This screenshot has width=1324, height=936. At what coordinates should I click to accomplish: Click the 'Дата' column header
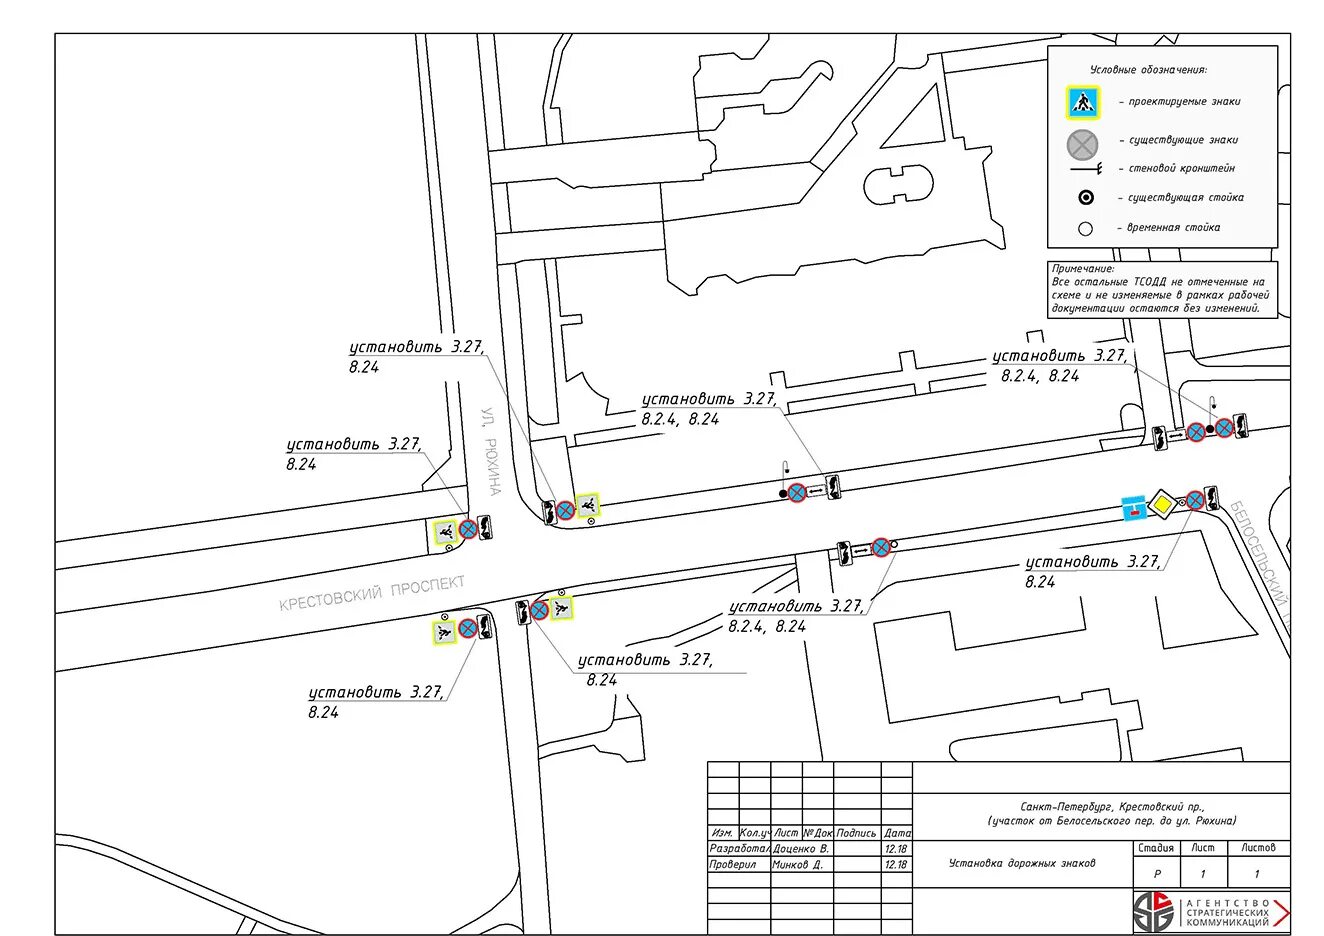[897, 833]
